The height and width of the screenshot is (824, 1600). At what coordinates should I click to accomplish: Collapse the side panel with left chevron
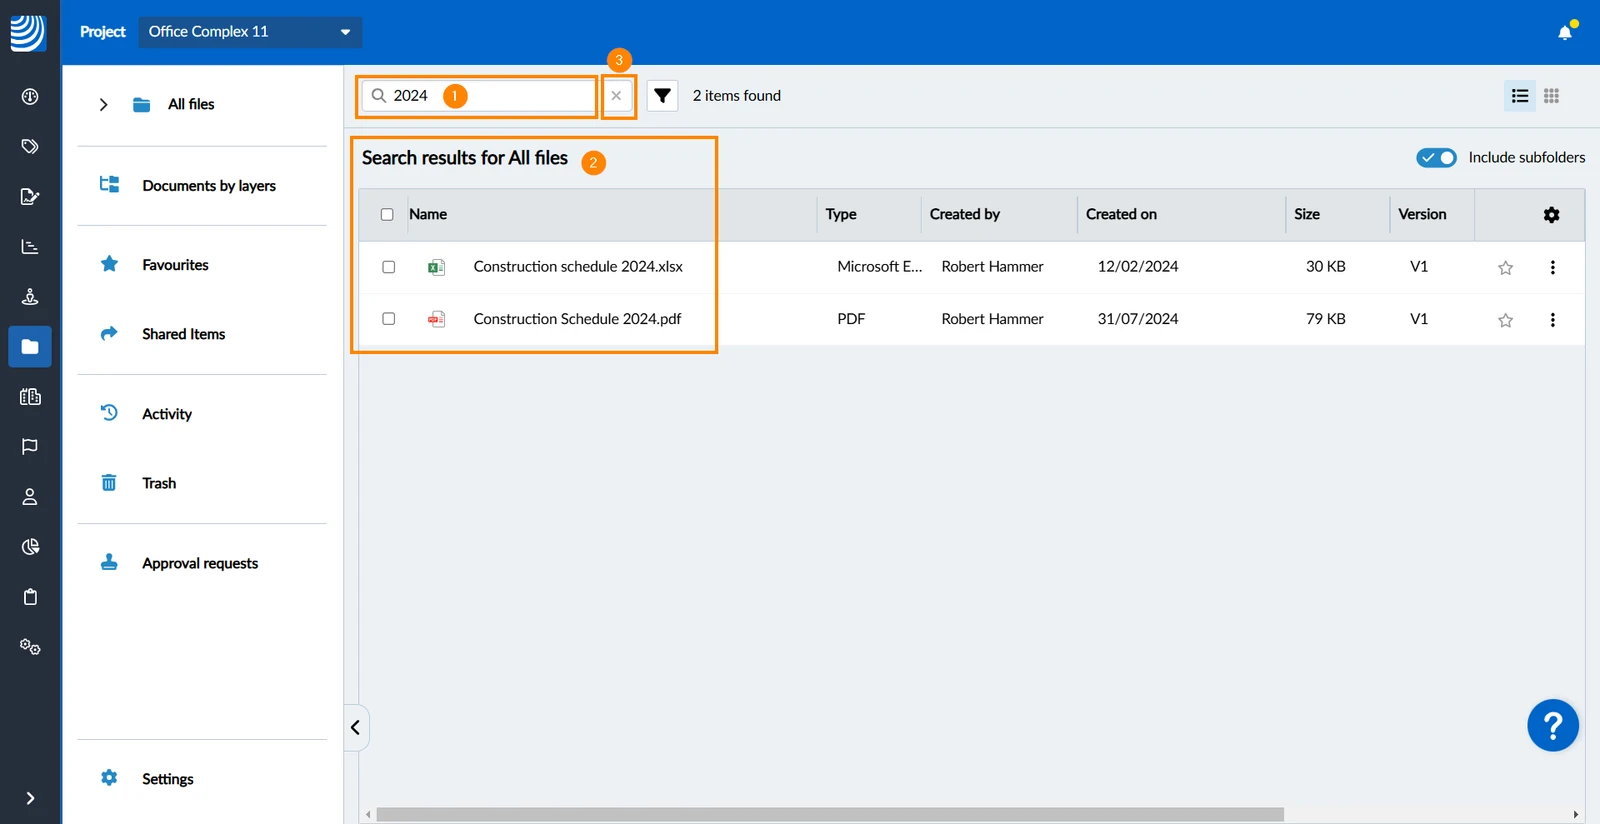pos(356,728)
